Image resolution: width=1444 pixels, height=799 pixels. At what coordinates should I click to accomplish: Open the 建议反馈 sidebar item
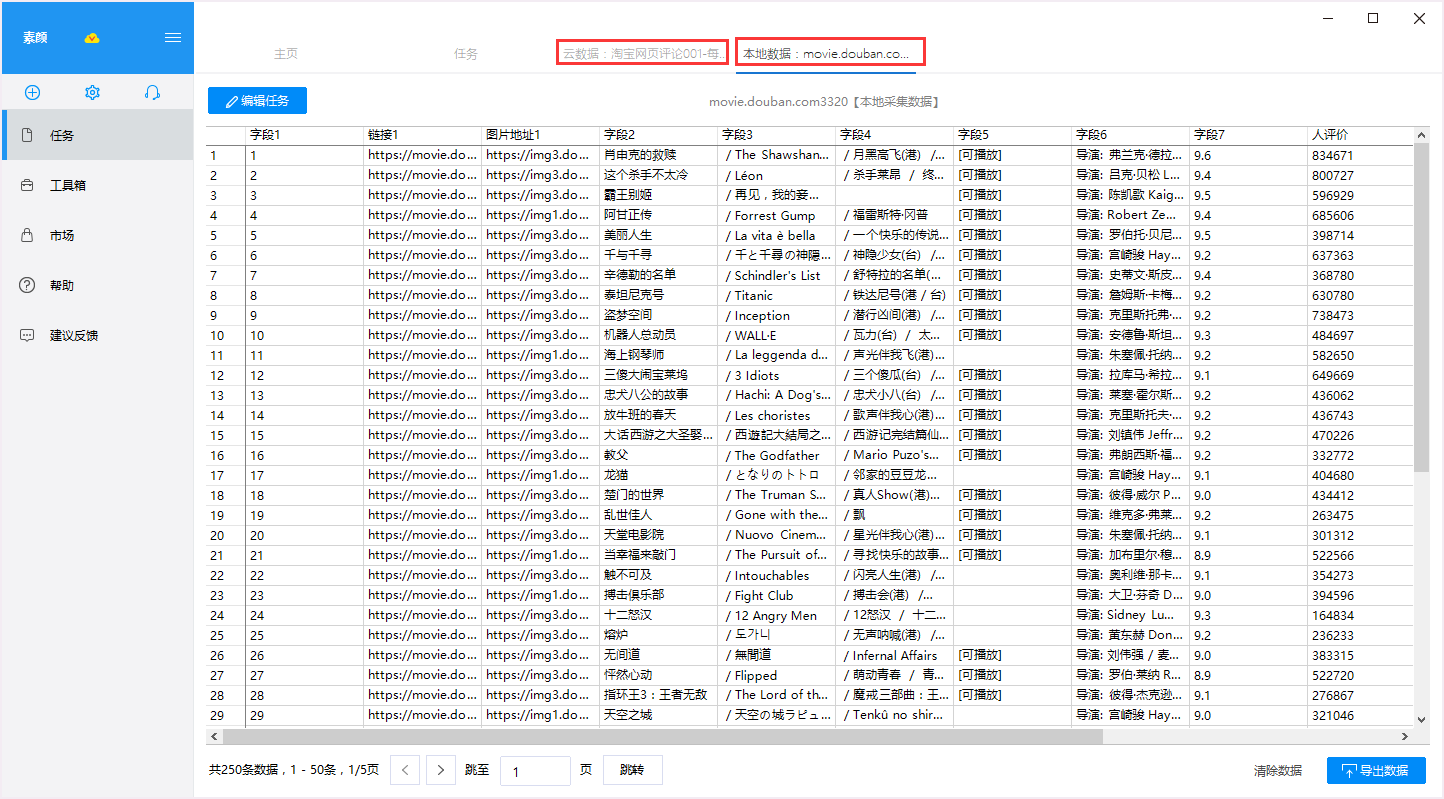97,335
